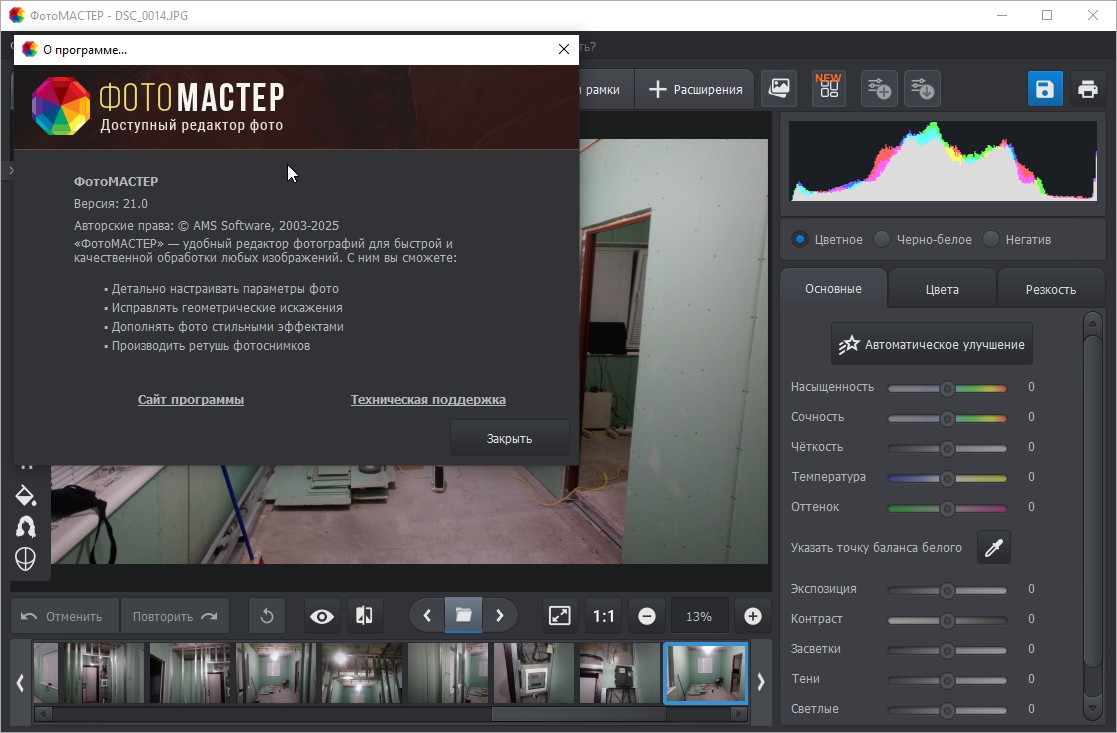Click the Версия: 21.0 text

(x=111, y=204)
